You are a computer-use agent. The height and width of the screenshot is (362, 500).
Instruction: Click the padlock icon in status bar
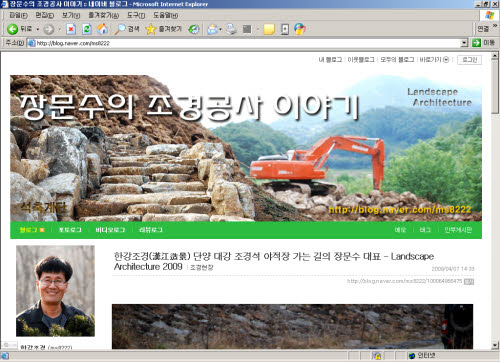click(377, 356)
